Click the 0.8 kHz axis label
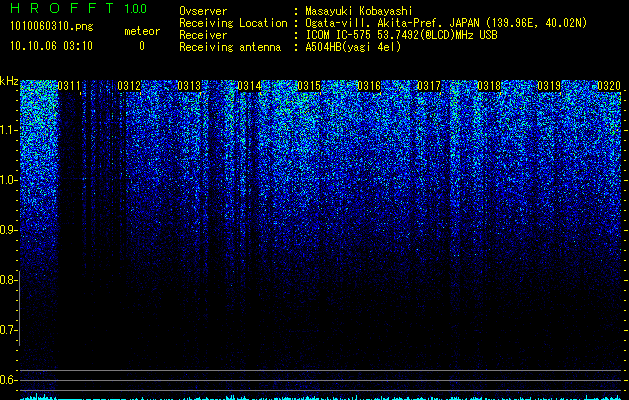 (x=8, y=280)
